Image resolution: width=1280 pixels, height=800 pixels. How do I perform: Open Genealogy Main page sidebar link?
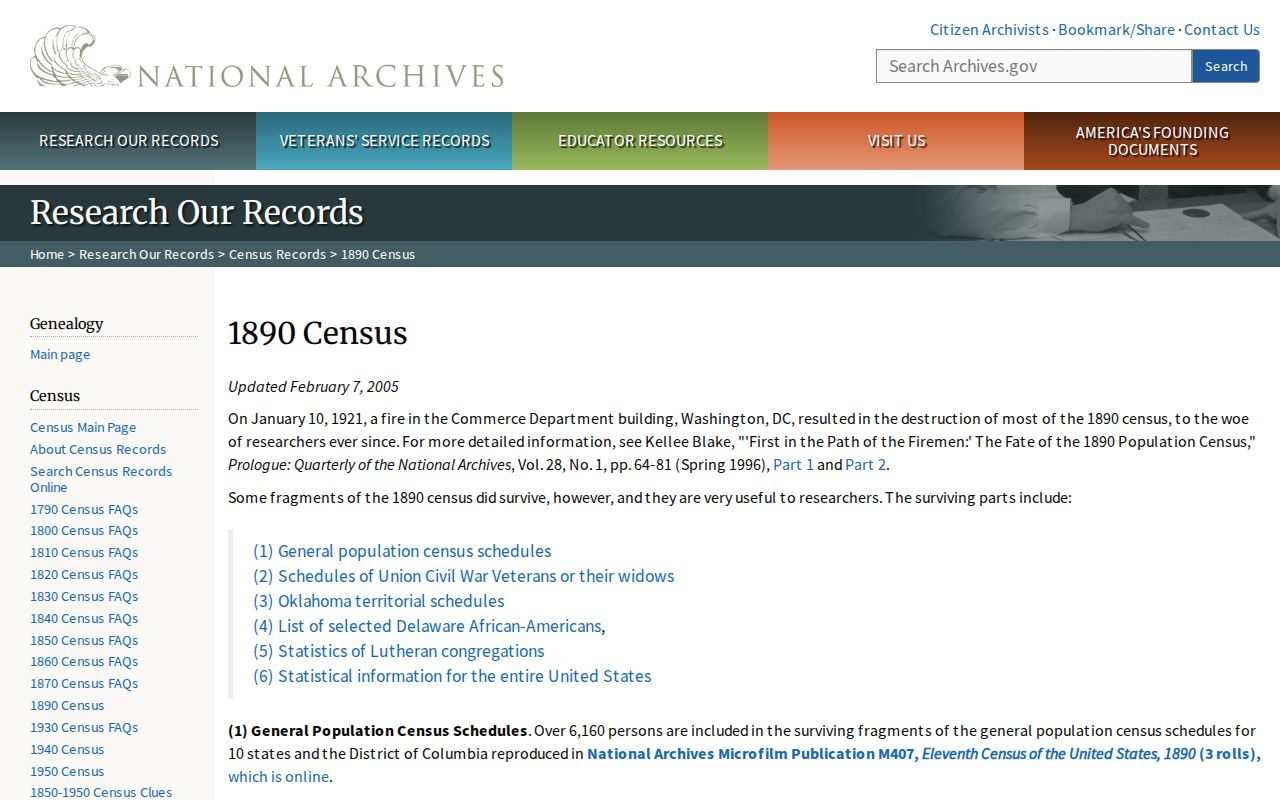[x=60, y=354]
